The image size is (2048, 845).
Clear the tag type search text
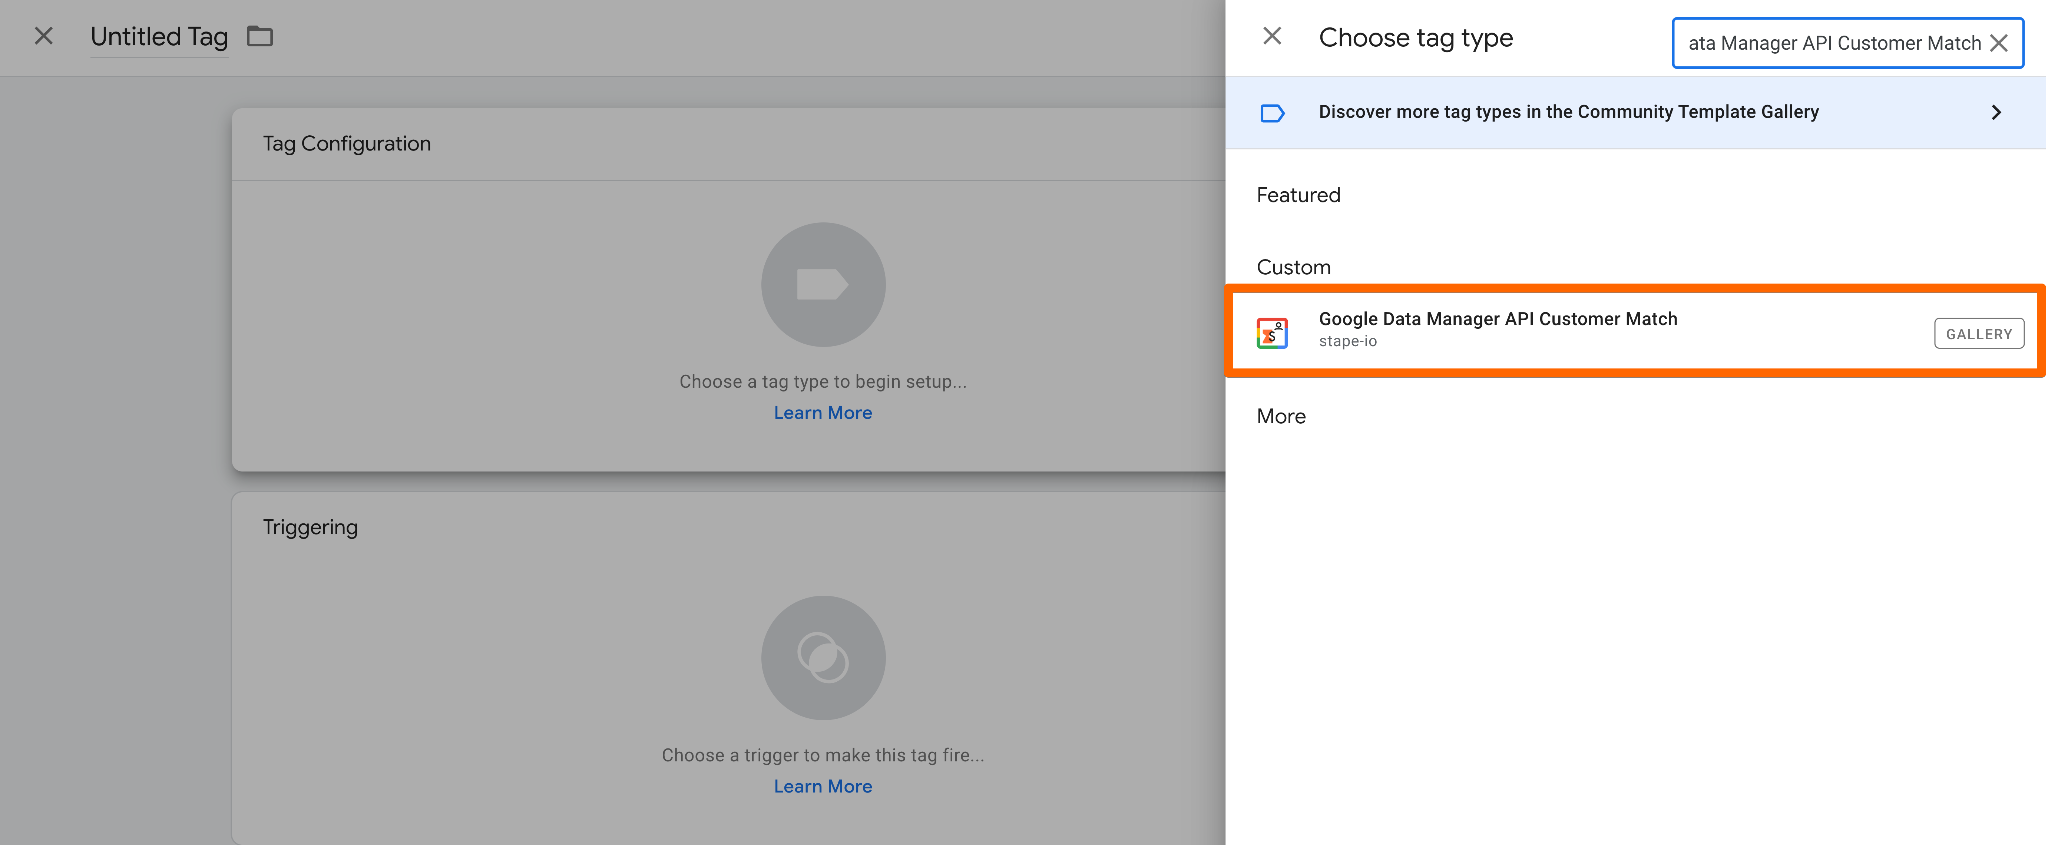tap(1999, 43)
